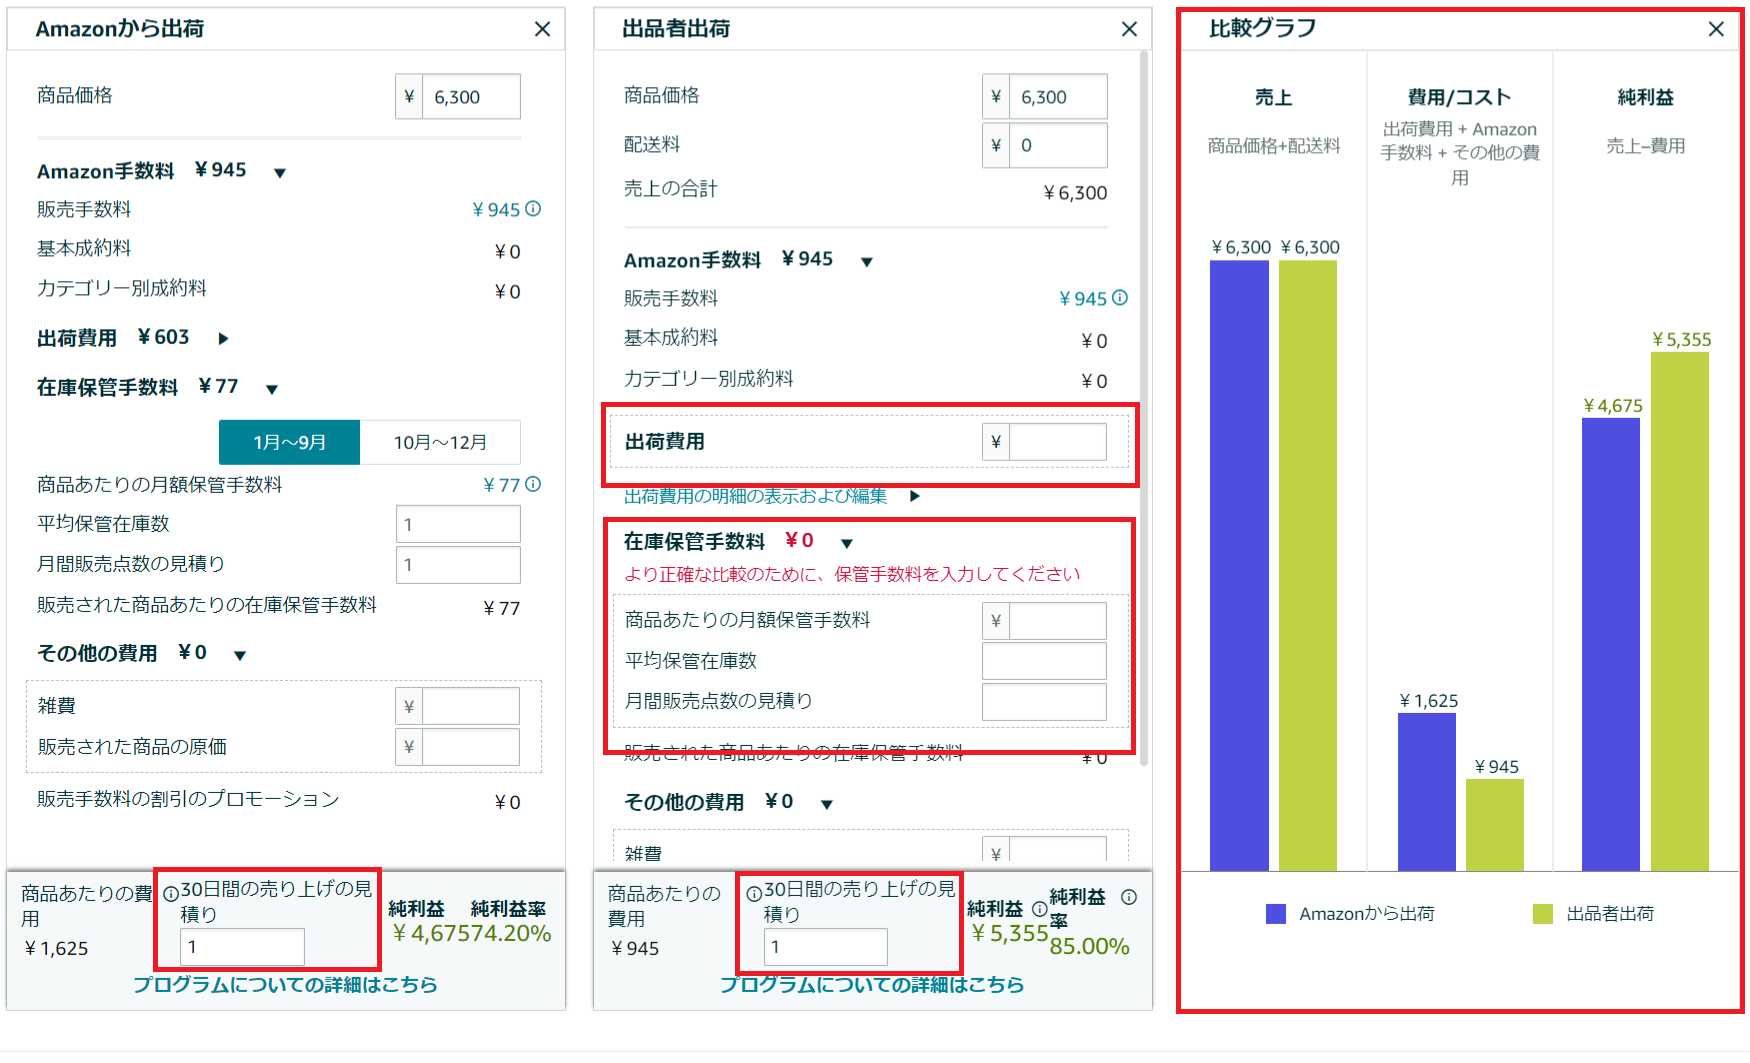
Task: Click the green ¥5,355 純利益 bar
Action: [x=1680, y=612]
